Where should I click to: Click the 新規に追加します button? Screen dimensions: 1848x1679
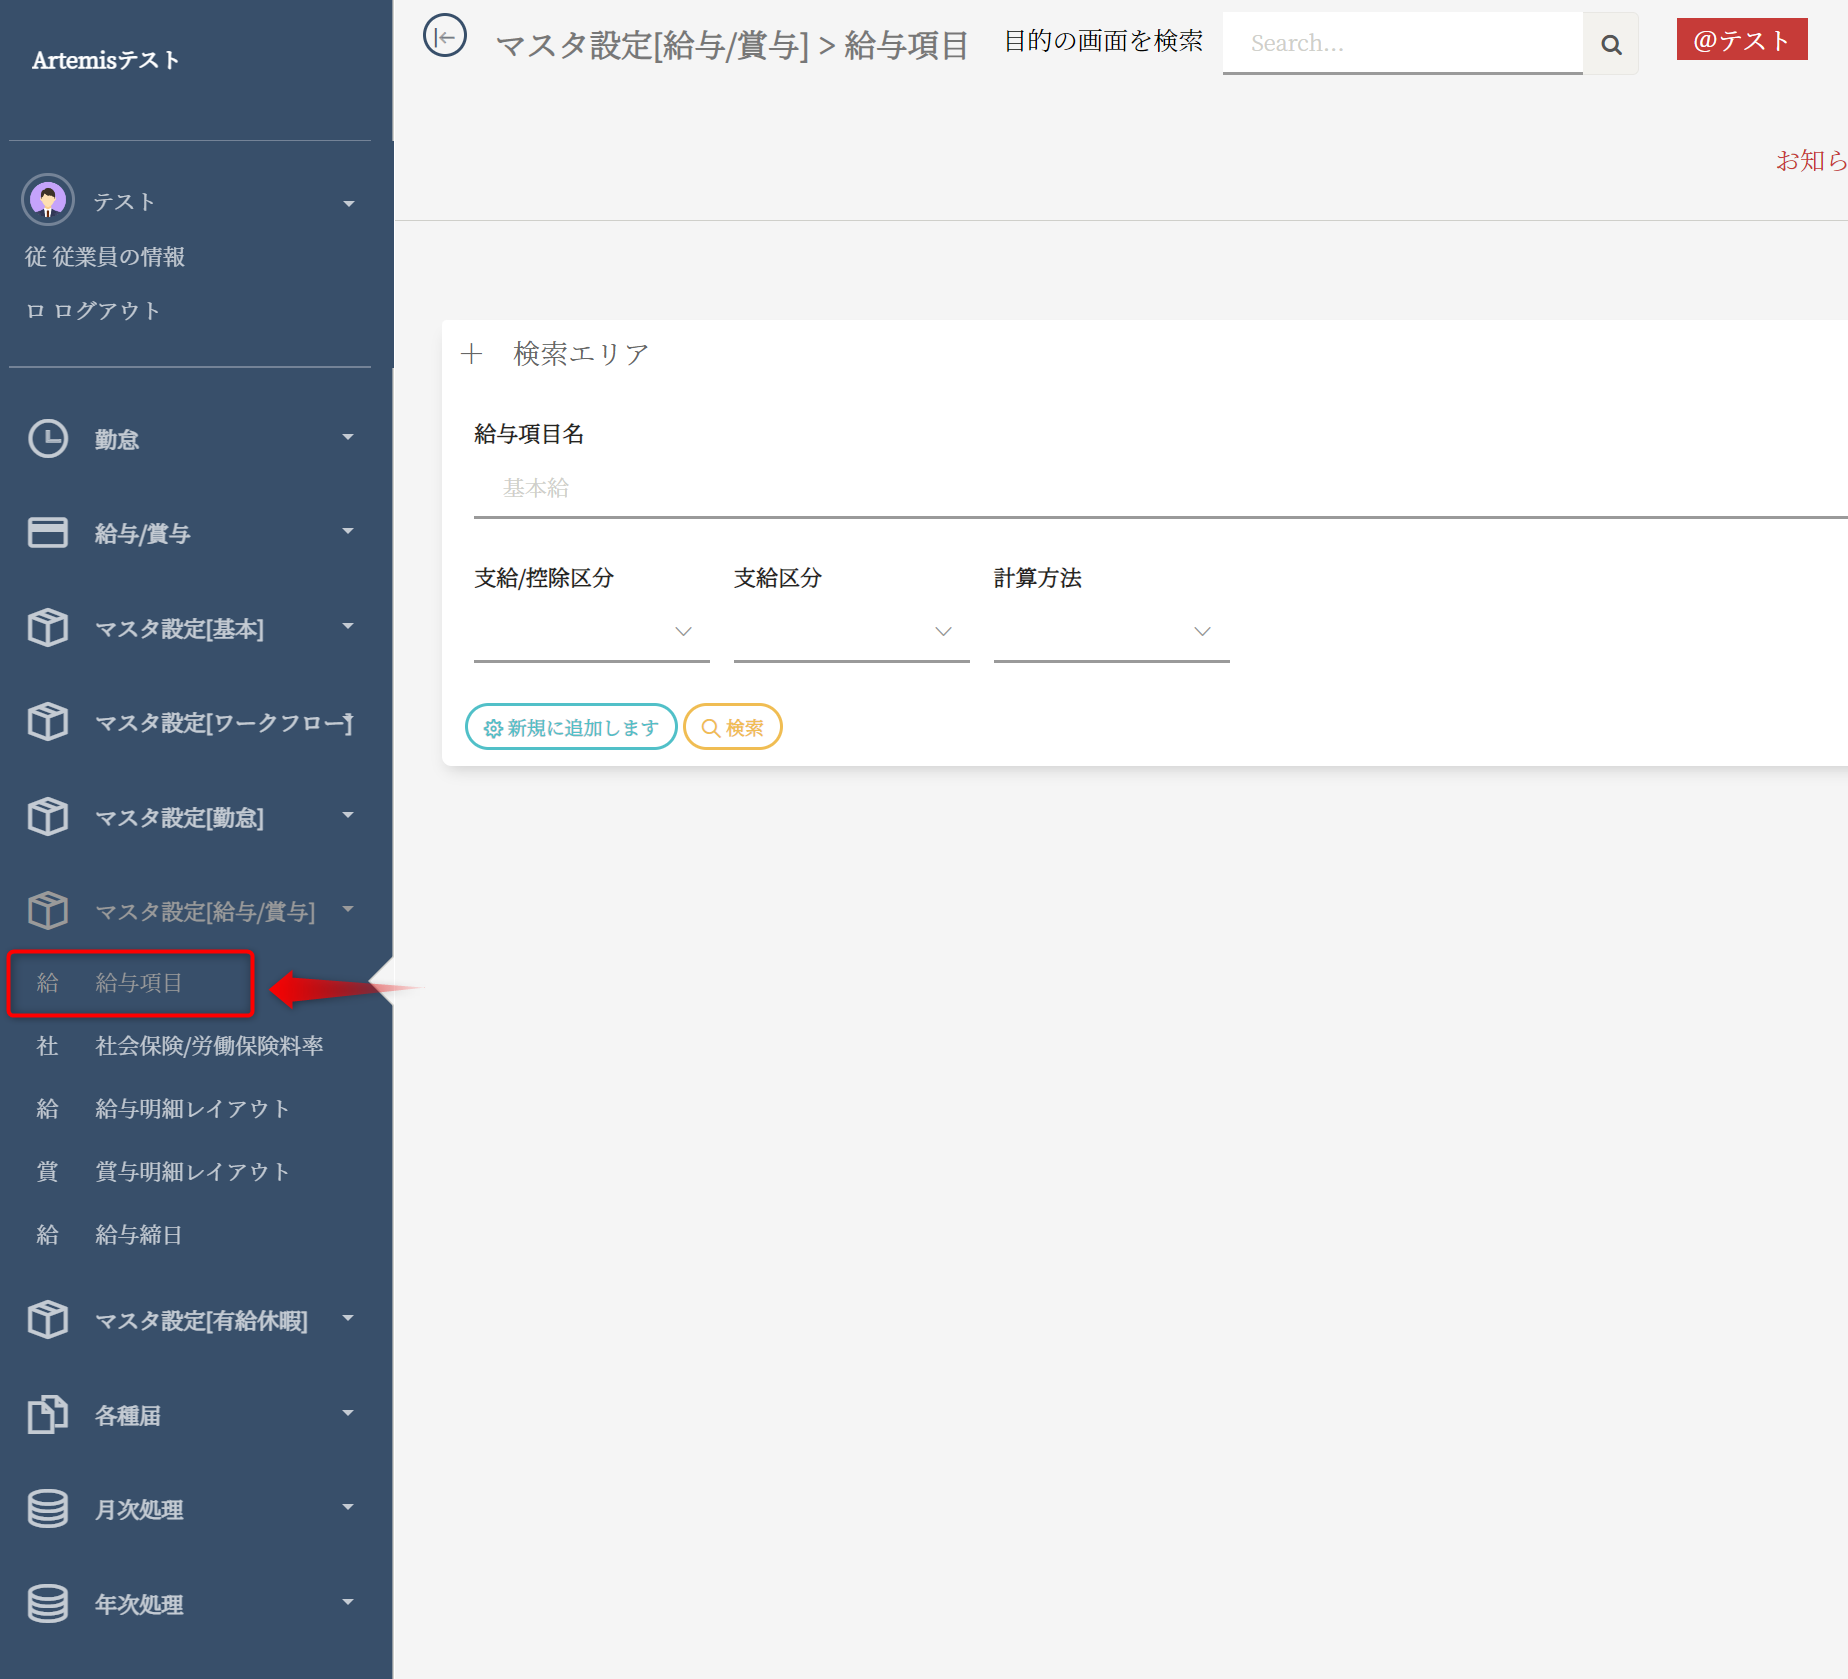(x=571, y=728)
